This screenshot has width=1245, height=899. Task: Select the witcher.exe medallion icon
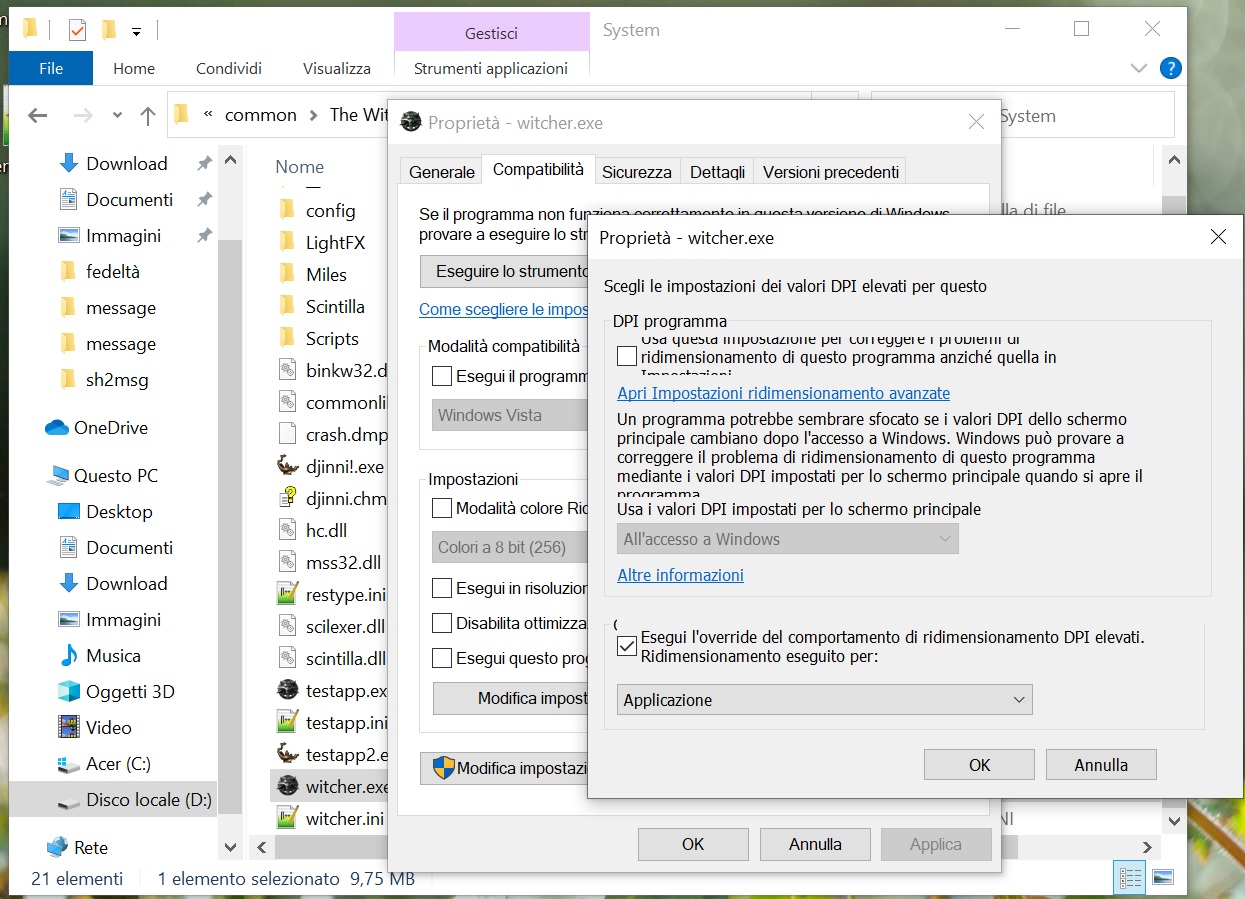[x=288, y=786]
